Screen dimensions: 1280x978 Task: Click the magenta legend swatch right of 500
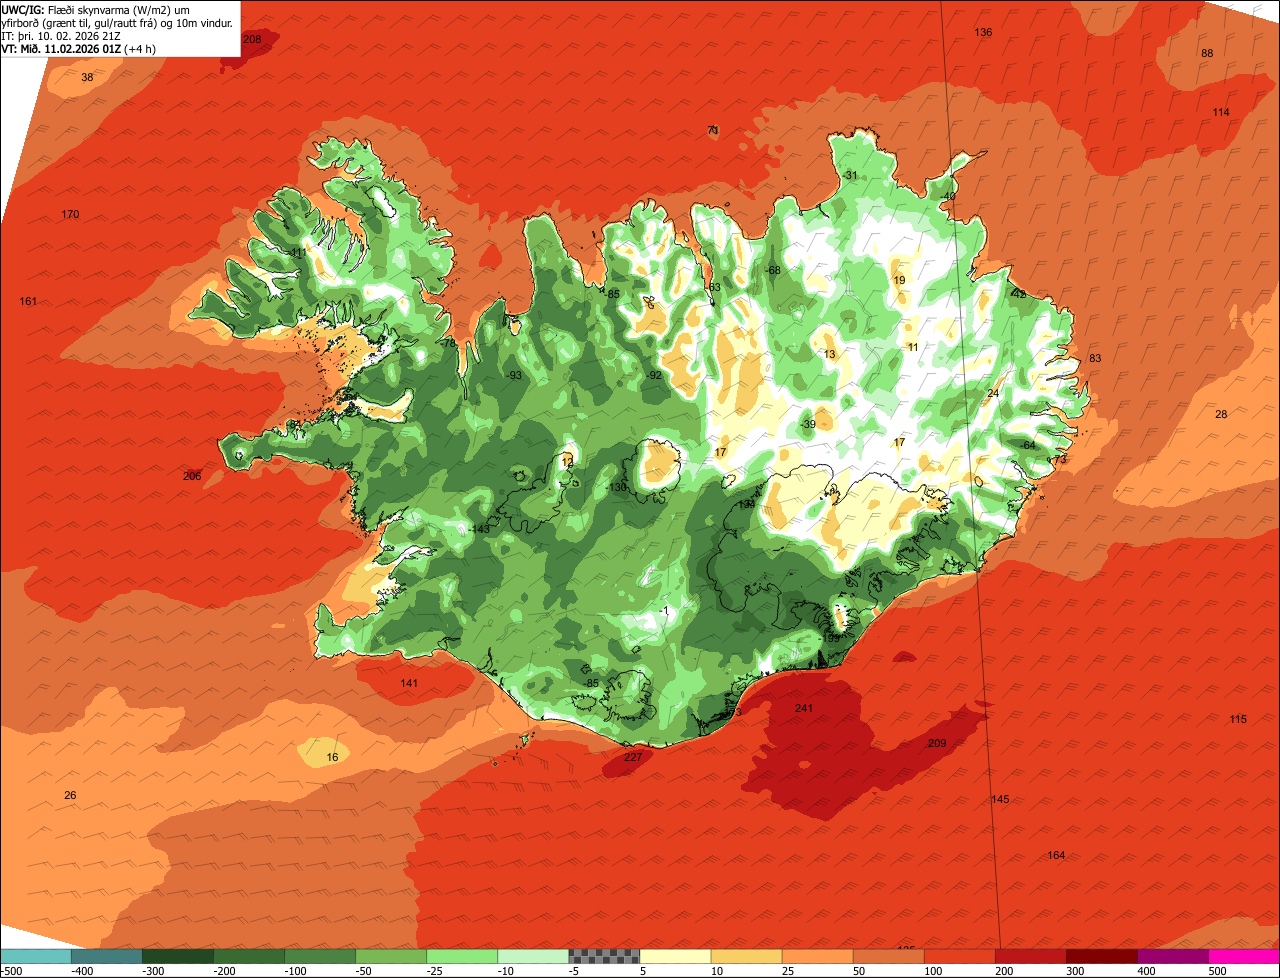point(1244,956)
